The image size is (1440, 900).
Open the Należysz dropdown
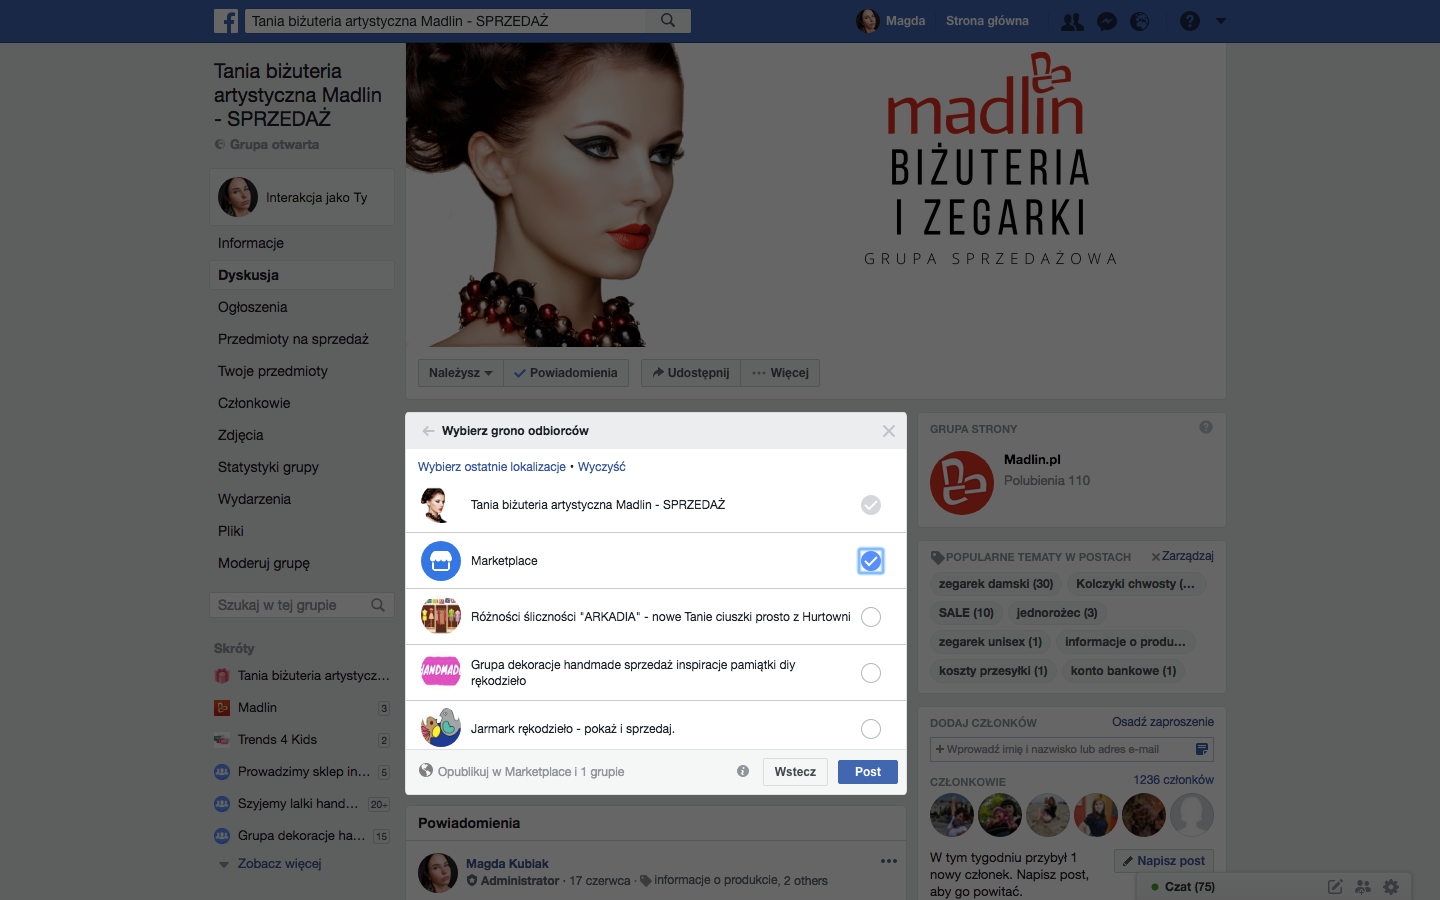click(461, 373)
